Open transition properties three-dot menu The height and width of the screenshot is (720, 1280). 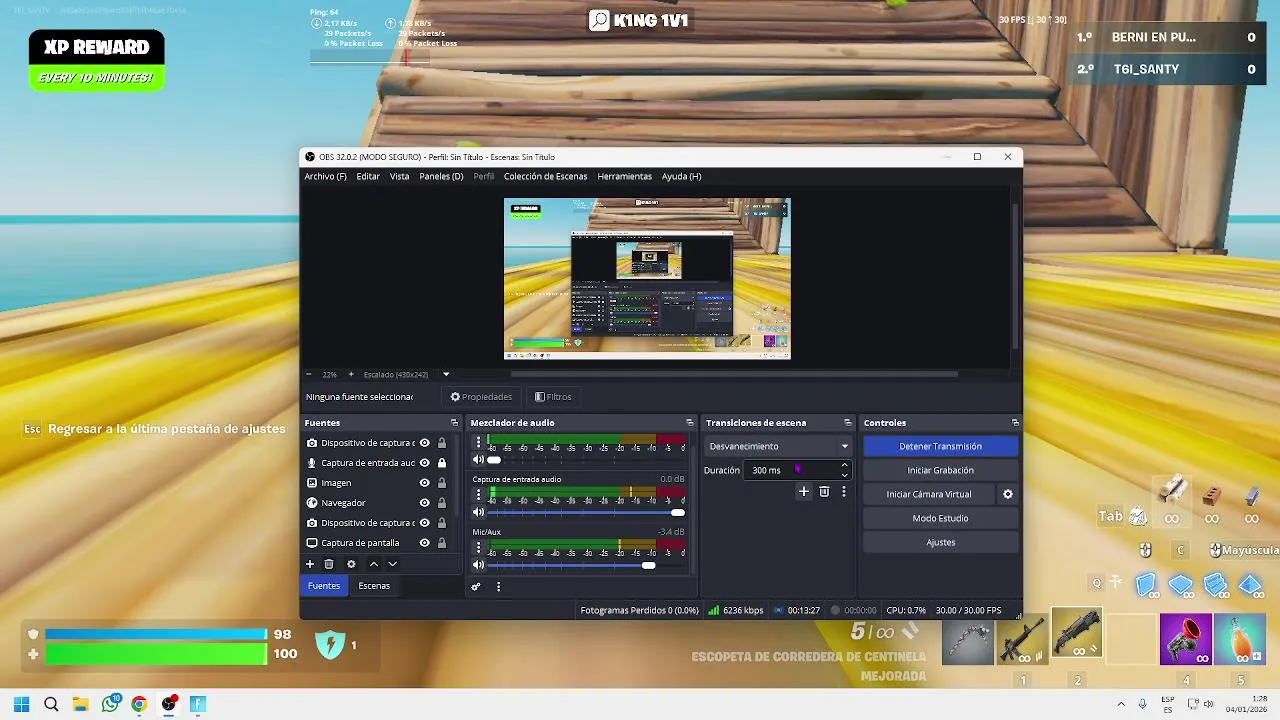coord(843,492)
